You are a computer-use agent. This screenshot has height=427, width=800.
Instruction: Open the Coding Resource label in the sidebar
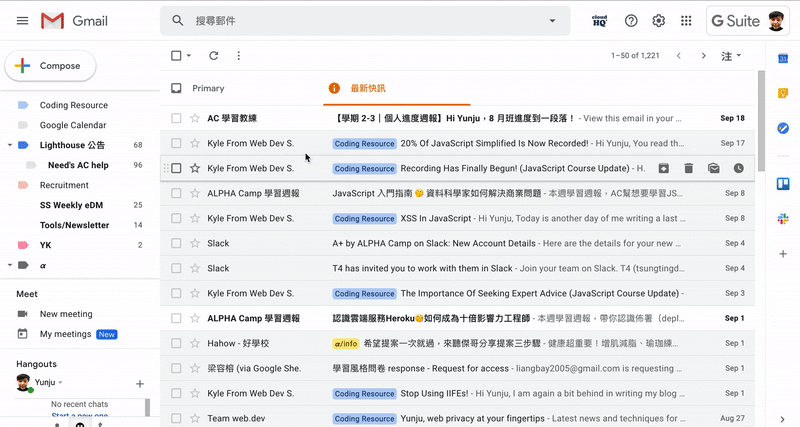(x=73, y=105)
